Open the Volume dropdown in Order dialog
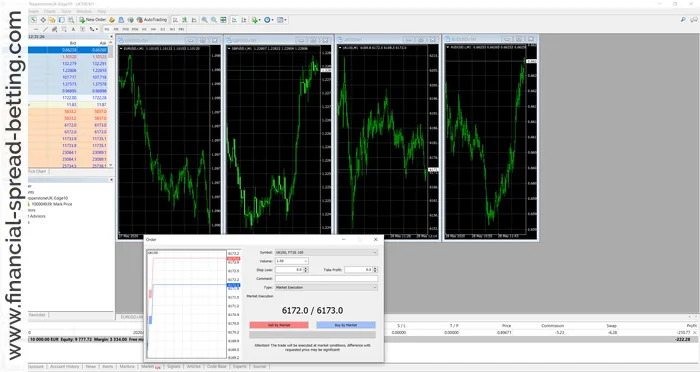This screenshot has width=700, height=372. [x=292, y=261]
